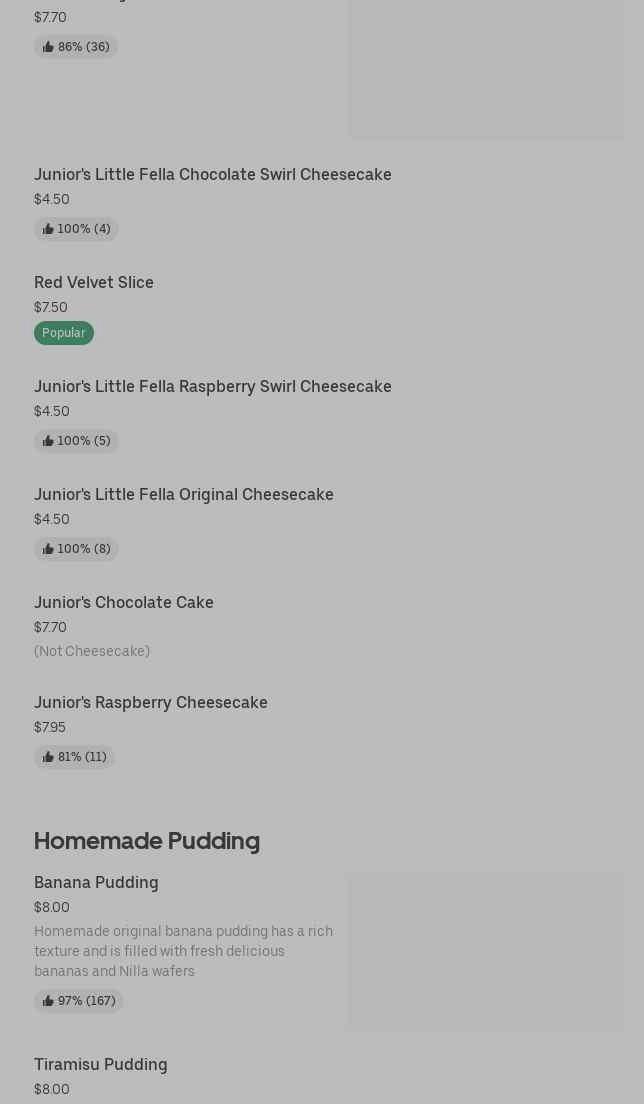Open Junior's Little Fella Raspberry Swirl Cheesecake
Viewport: 644px width, 1104px height.
pos(212,386)
